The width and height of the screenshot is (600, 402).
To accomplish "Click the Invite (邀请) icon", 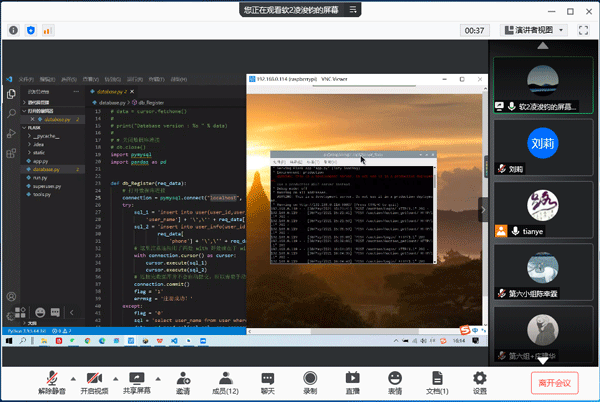I will point(183,377).
